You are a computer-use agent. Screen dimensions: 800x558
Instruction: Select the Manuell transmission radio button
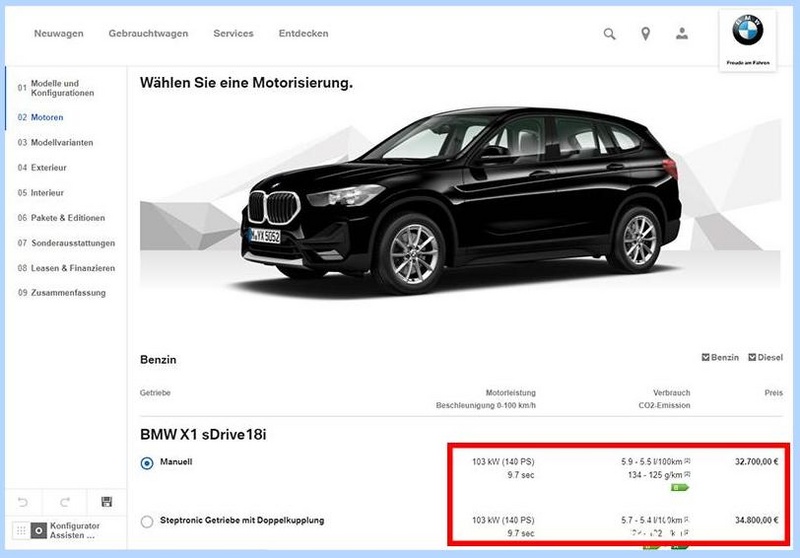point(147,463)
